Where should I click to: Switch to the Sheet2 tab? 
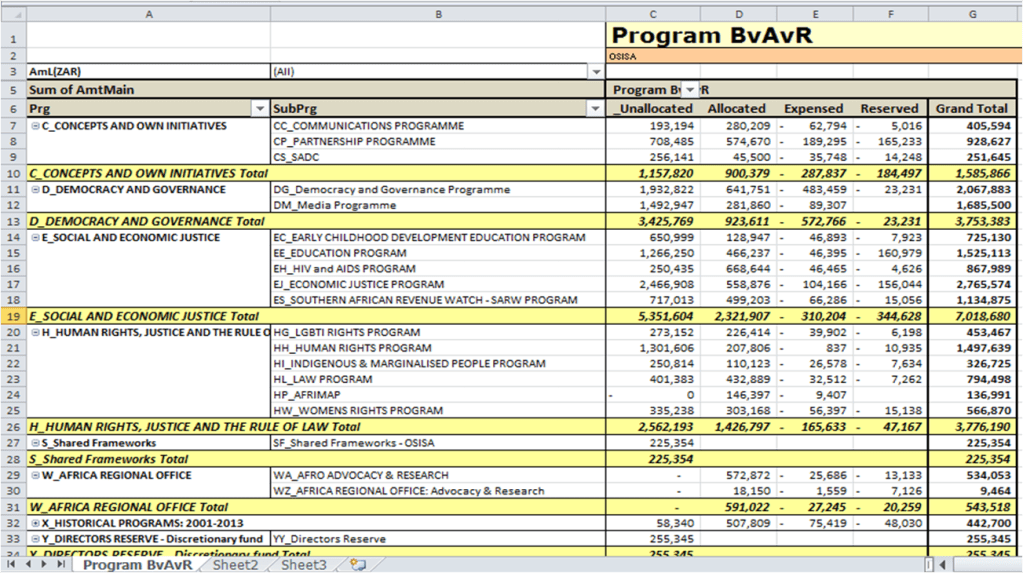[x=235, y=565]
